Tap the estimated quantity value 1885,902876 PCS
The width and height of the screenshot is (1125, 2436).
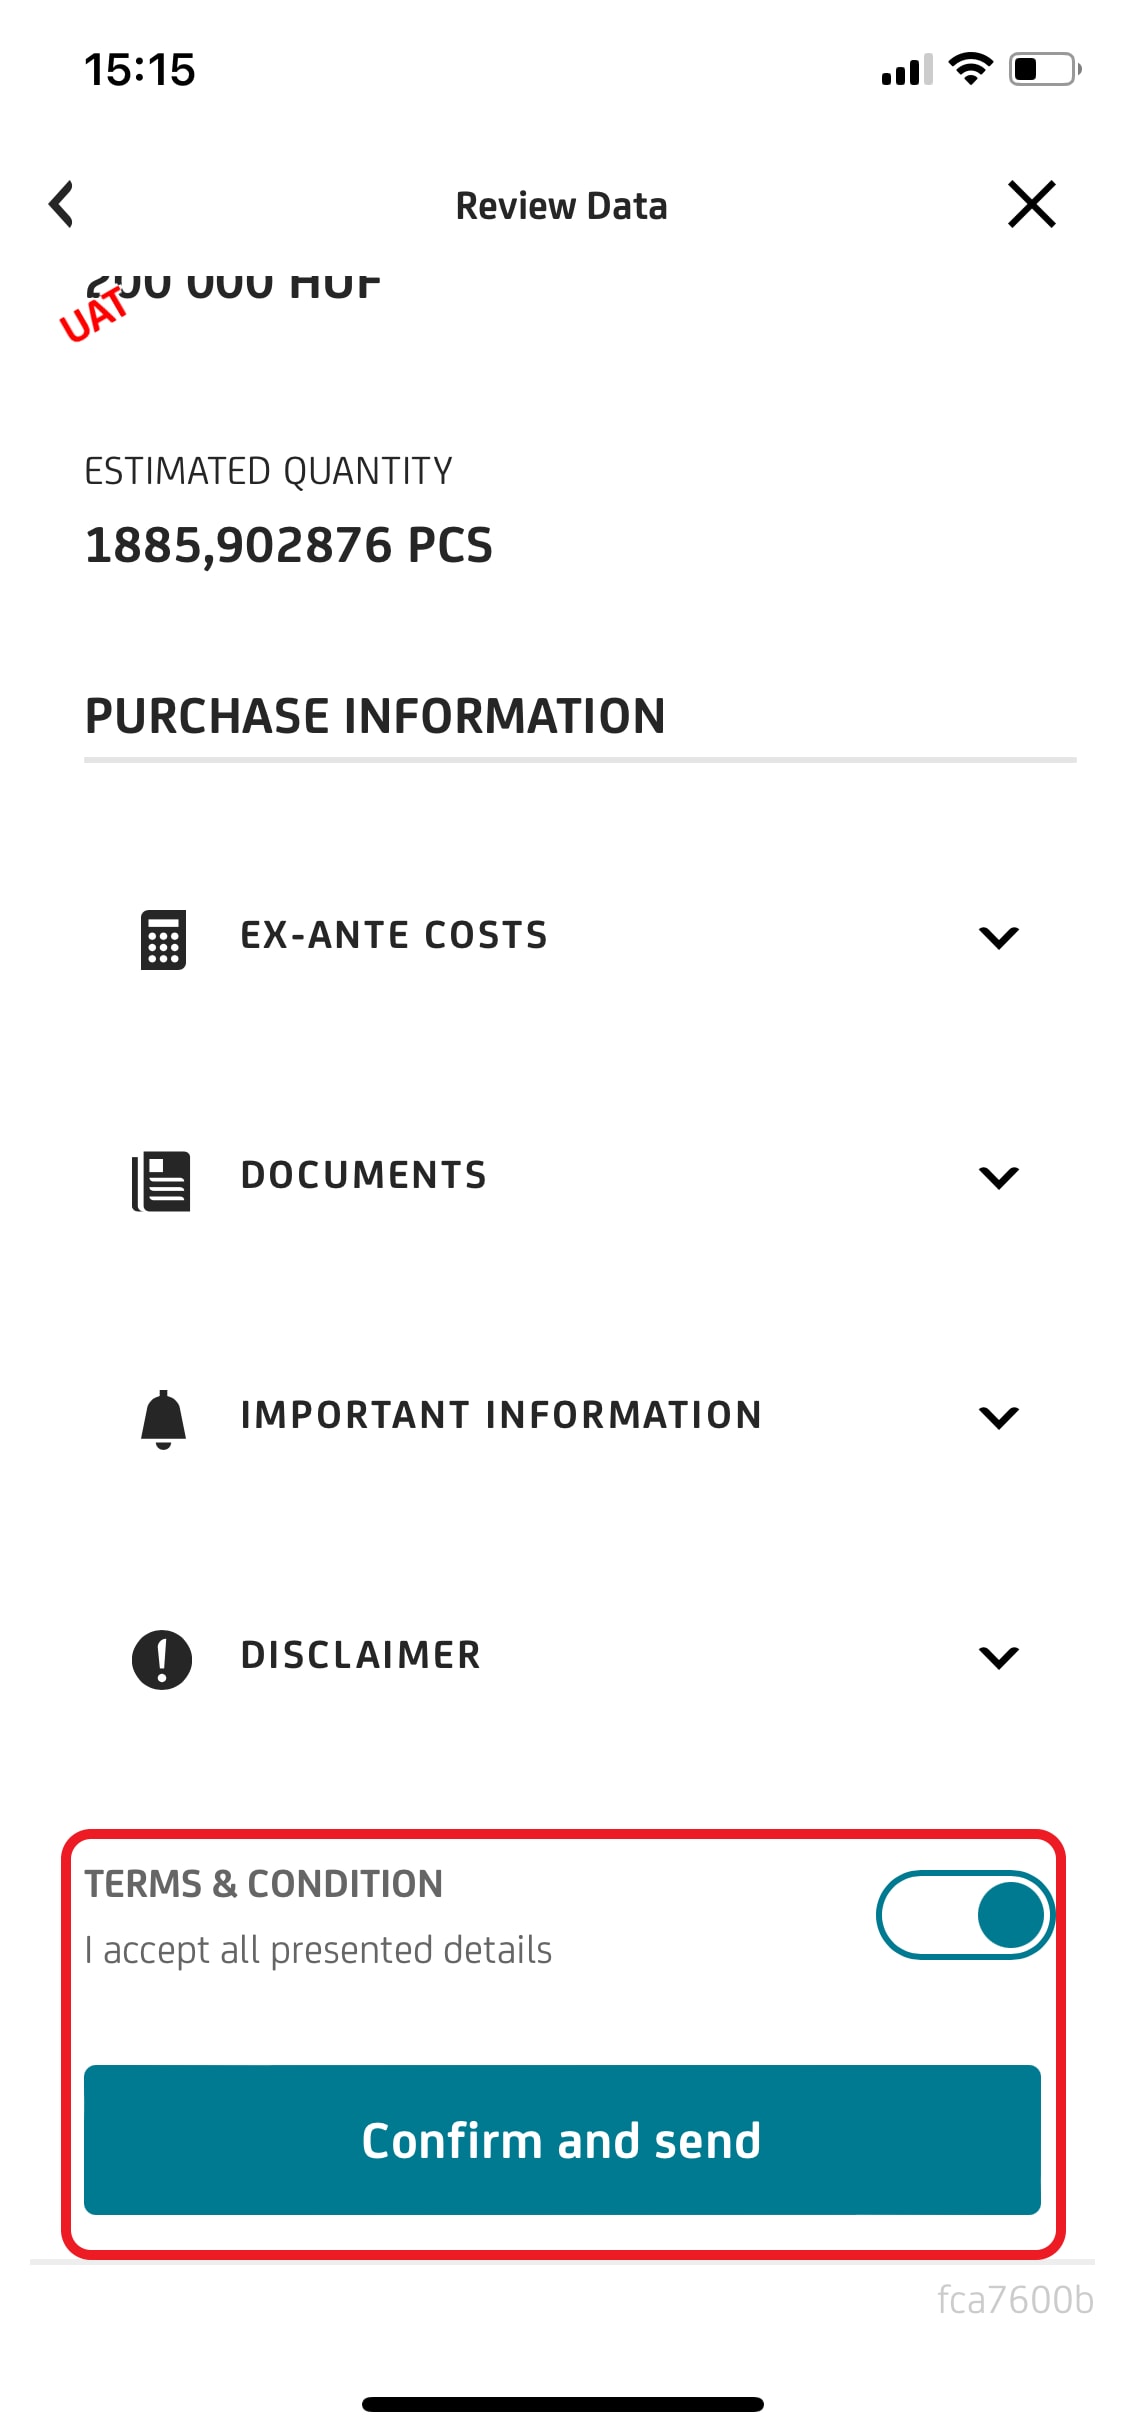coord(289,546)
